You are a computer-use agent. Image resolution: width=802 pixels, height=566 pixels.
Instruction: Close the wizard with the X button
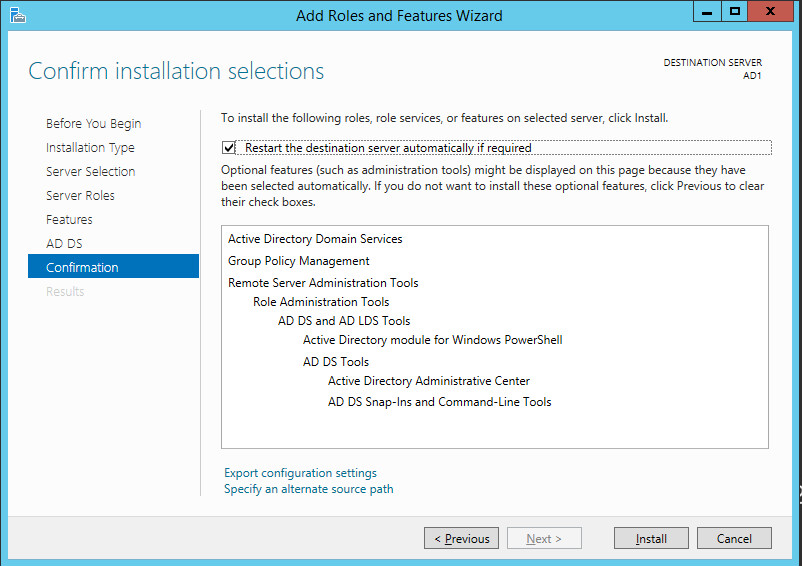(770, 11)
